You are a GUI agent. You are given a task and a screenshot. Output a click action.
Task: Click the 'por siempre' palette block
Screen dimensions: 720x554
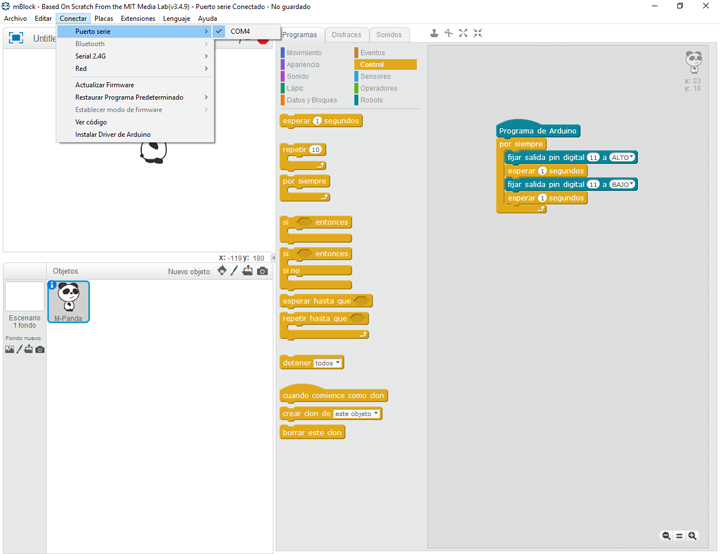point(304,181)
